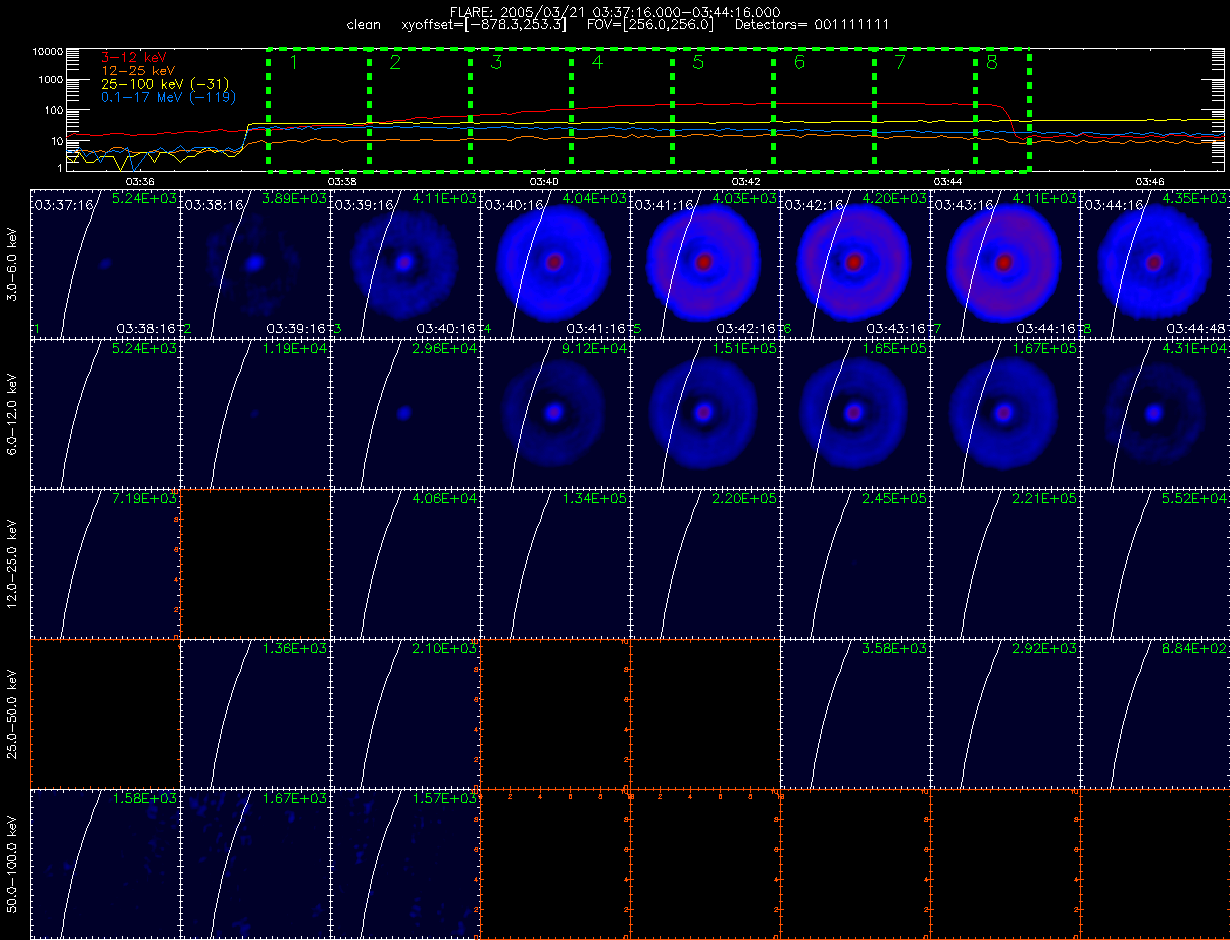Click the '3.0-6.0 keV' row label

pyautogui.click(x=13, y=263)
